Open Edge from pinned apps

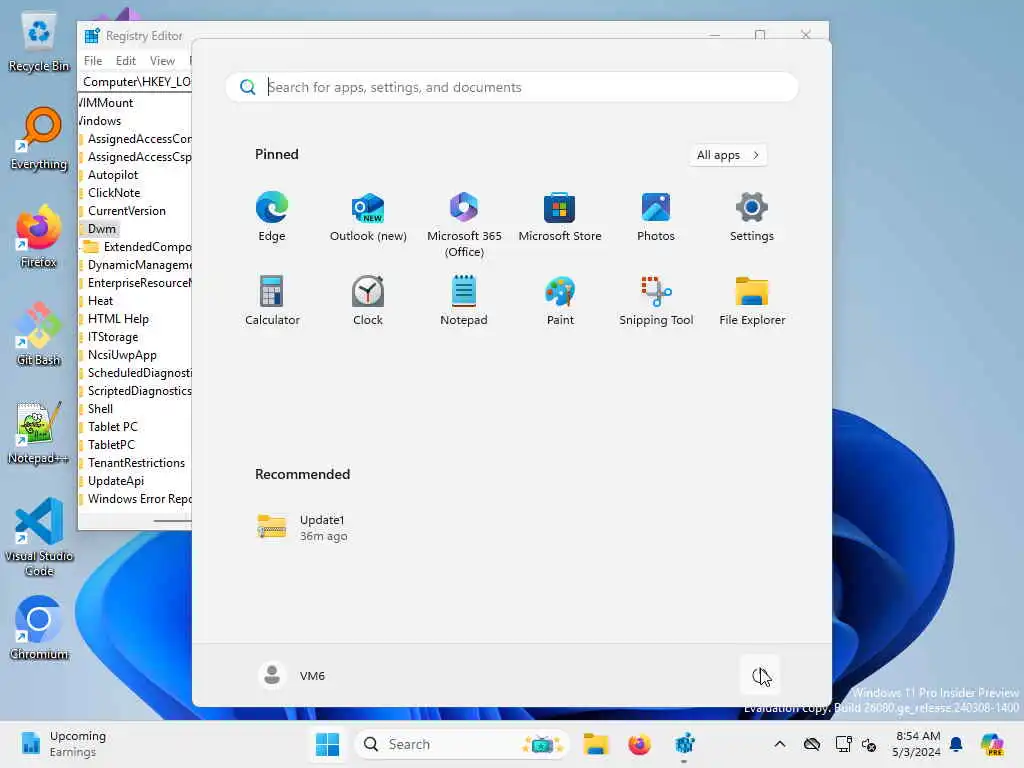pos(272,217)
